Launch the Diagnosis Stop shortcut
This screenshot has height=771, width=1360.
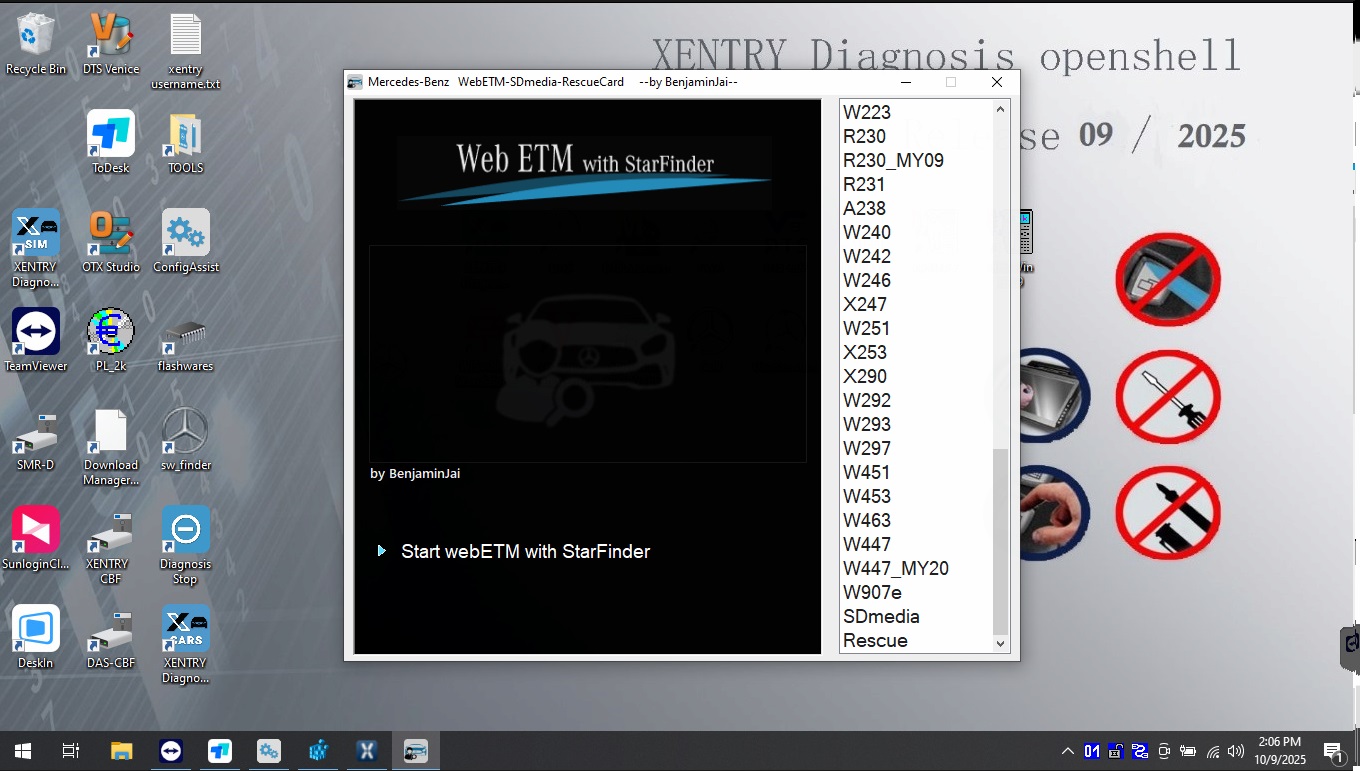point(185,531)
